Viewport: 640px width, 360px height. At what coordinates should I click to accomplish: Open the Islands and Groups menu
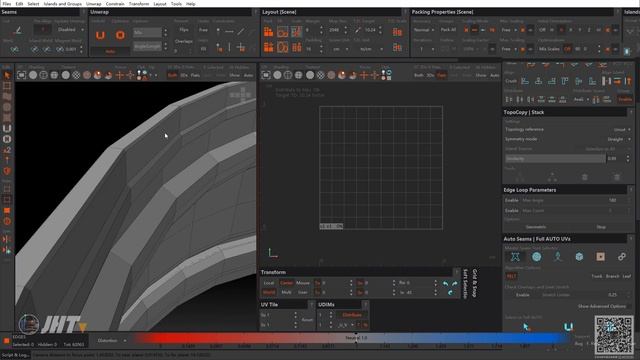[62, 4]
